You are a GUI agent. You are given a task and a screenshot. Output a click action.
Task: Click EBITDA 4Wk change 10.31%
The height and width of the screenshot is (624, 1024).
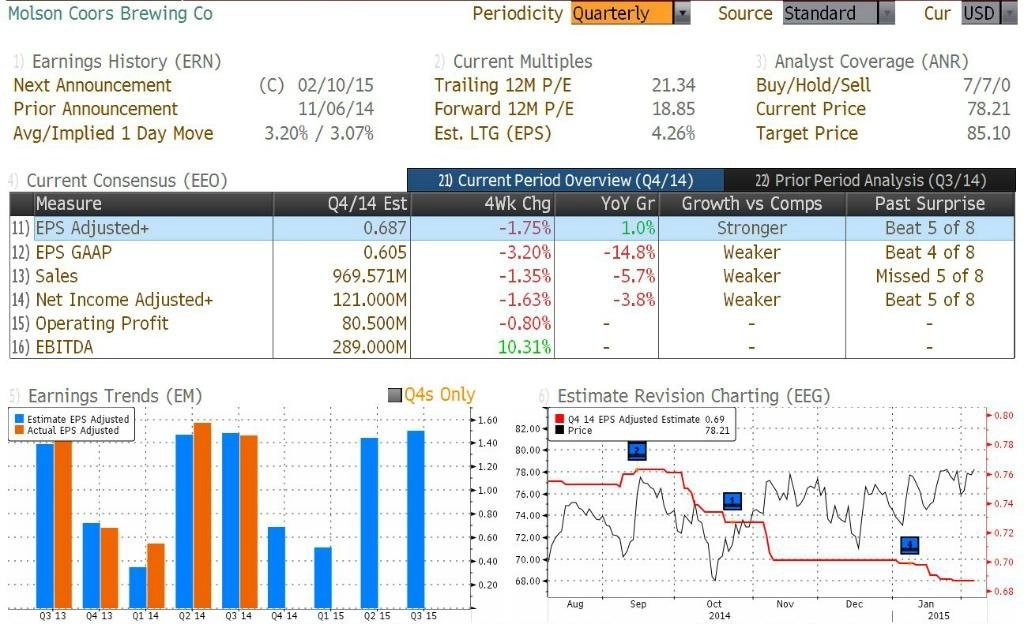pos(524,347)
